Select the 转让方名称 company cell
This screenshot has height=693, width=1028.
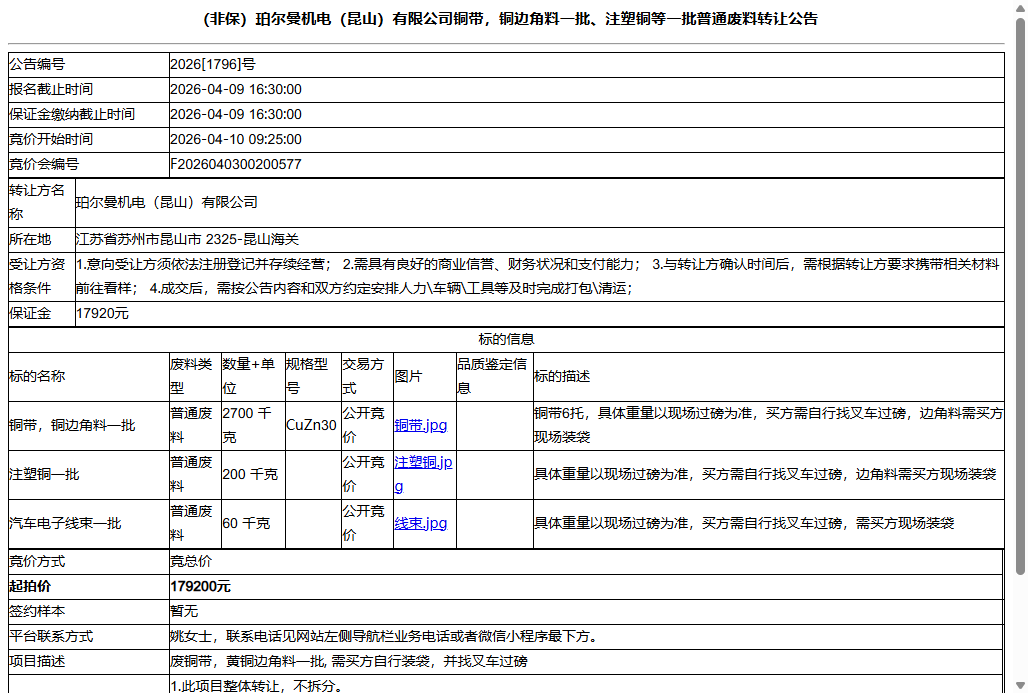tap(170, 202)
